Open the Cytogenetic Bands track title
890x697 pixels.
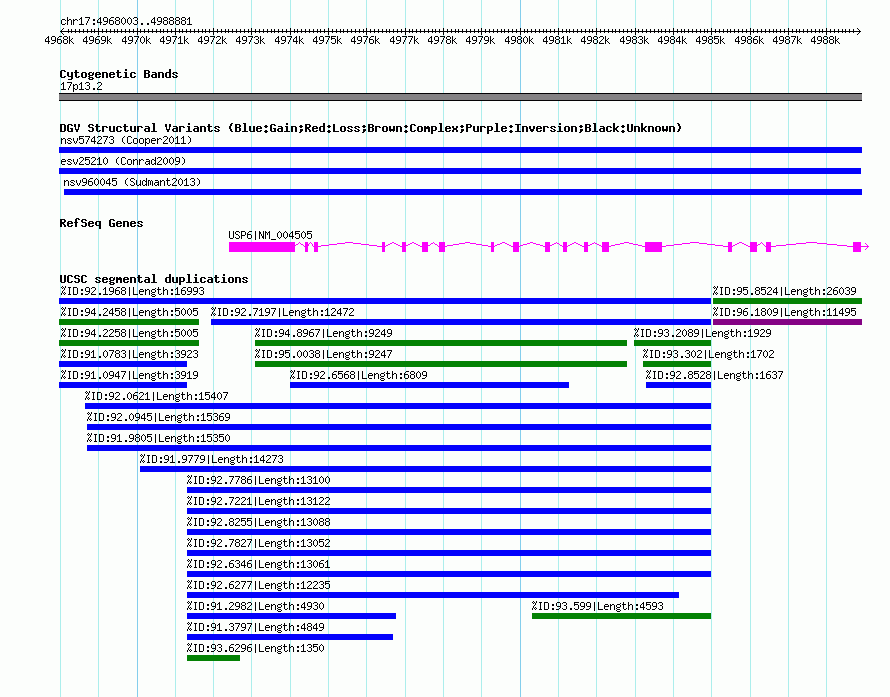(x=119, y=74)
